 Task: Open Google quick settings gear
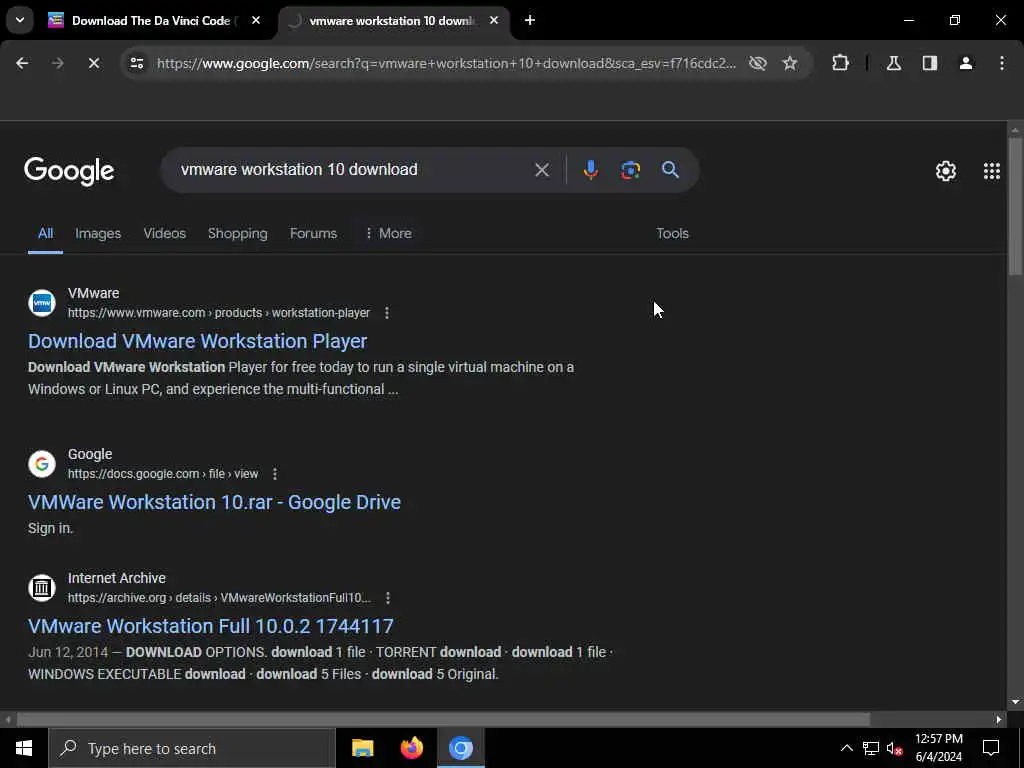pyautogui.click(x=946, y=171)
